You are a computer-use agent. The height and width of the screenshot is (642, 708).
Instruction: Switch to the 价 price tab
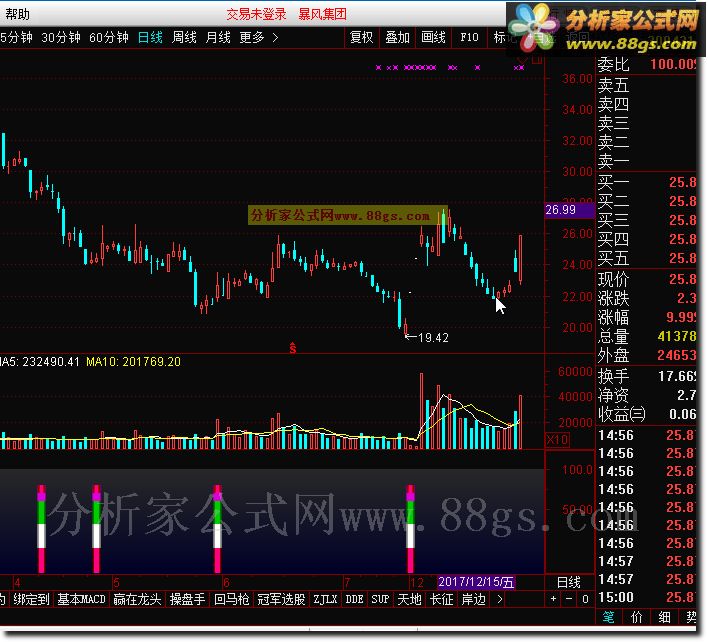(x=637, y=617)
